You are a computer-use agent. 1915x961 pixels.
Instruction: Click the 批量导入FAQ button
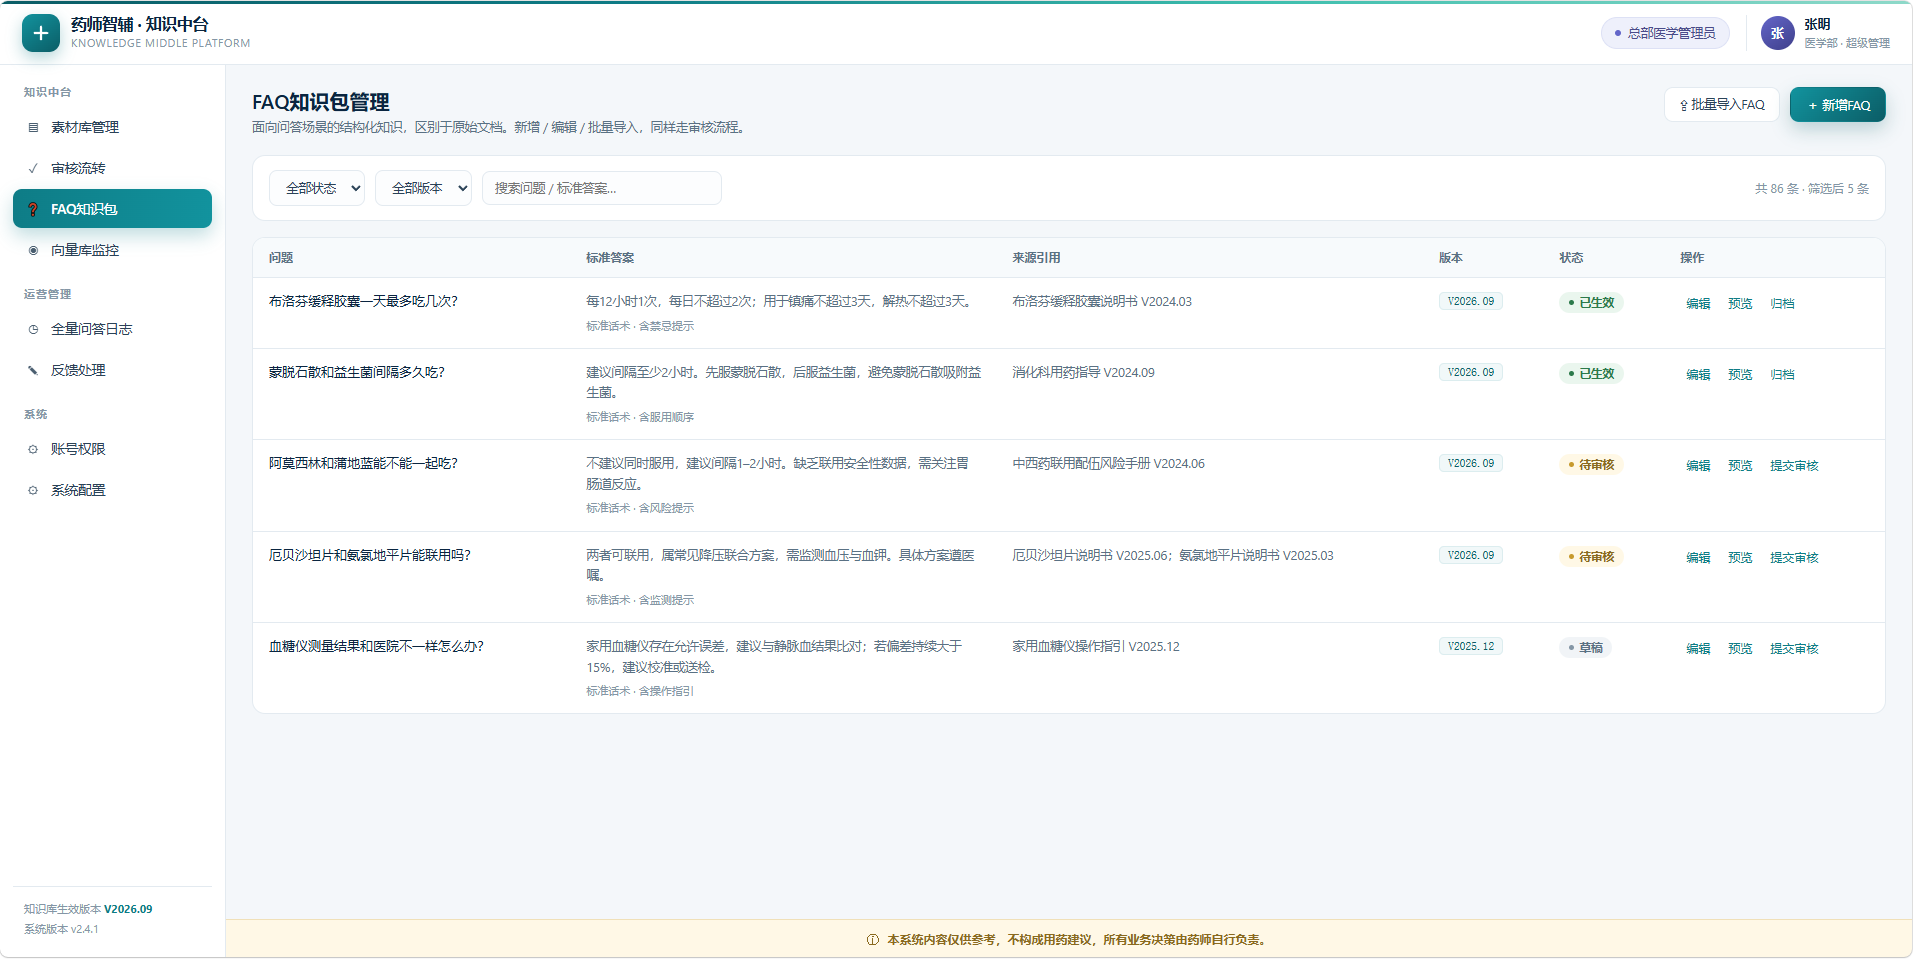click(1721, 105)
